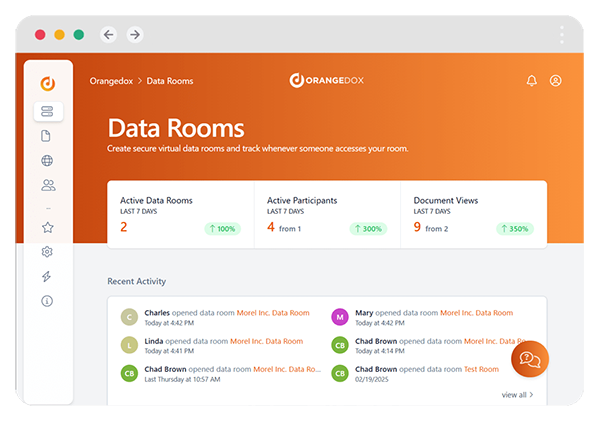The height and width of the screenshot is (421, 600).
Task: Click the Document Views card
Action: [x=474, y=215]
